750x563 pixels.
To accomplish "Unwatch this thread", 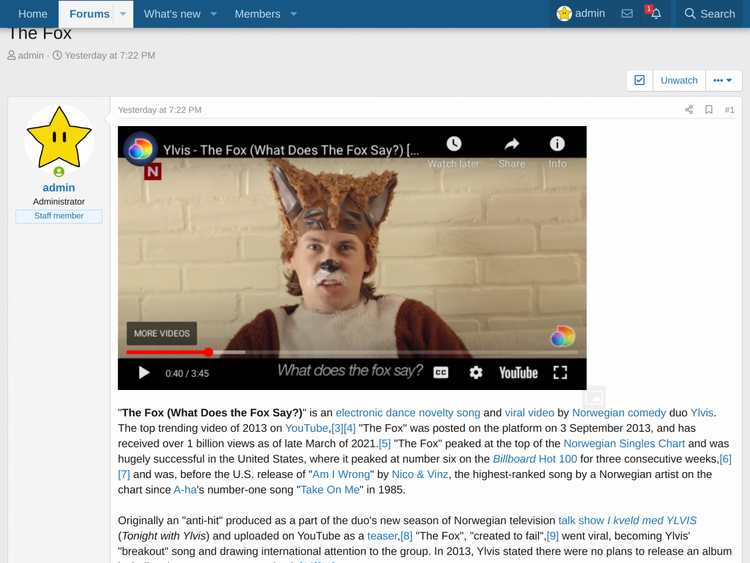I will click(679, 80).
